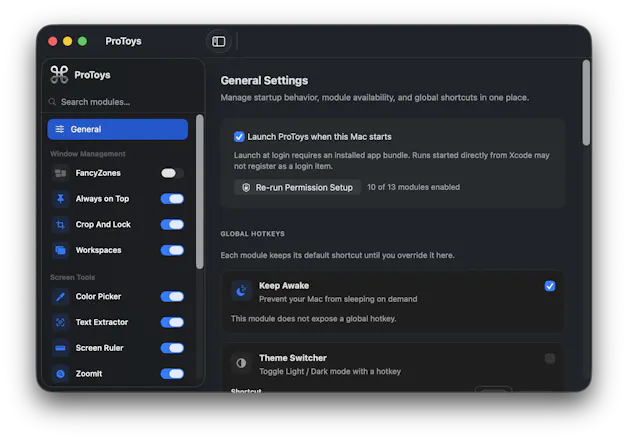The width and height of the screenshot is (628, 440).
Task: Click the Theme Switcher half-circle icon
Action: coord(242,363)
